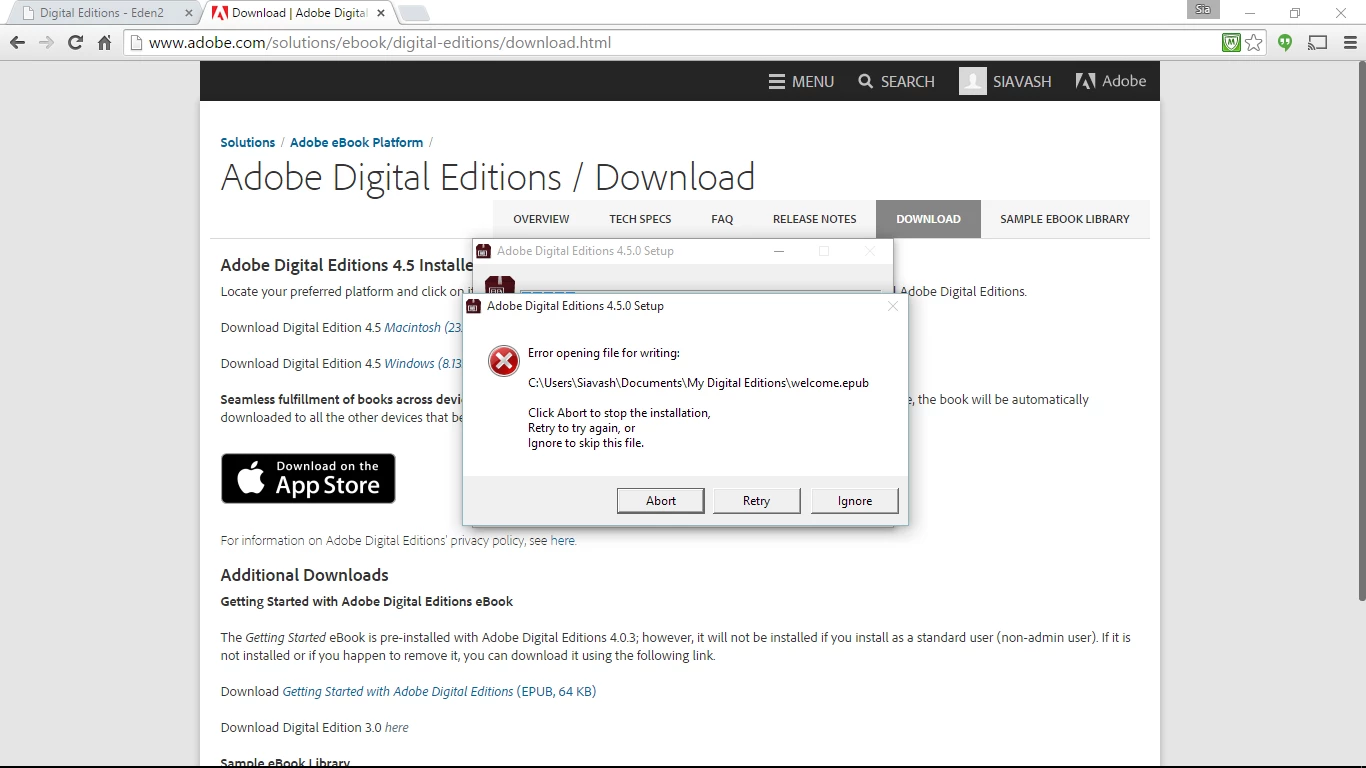Click the browser Forward arrow
1366x768 pixels.
(46, 42)
